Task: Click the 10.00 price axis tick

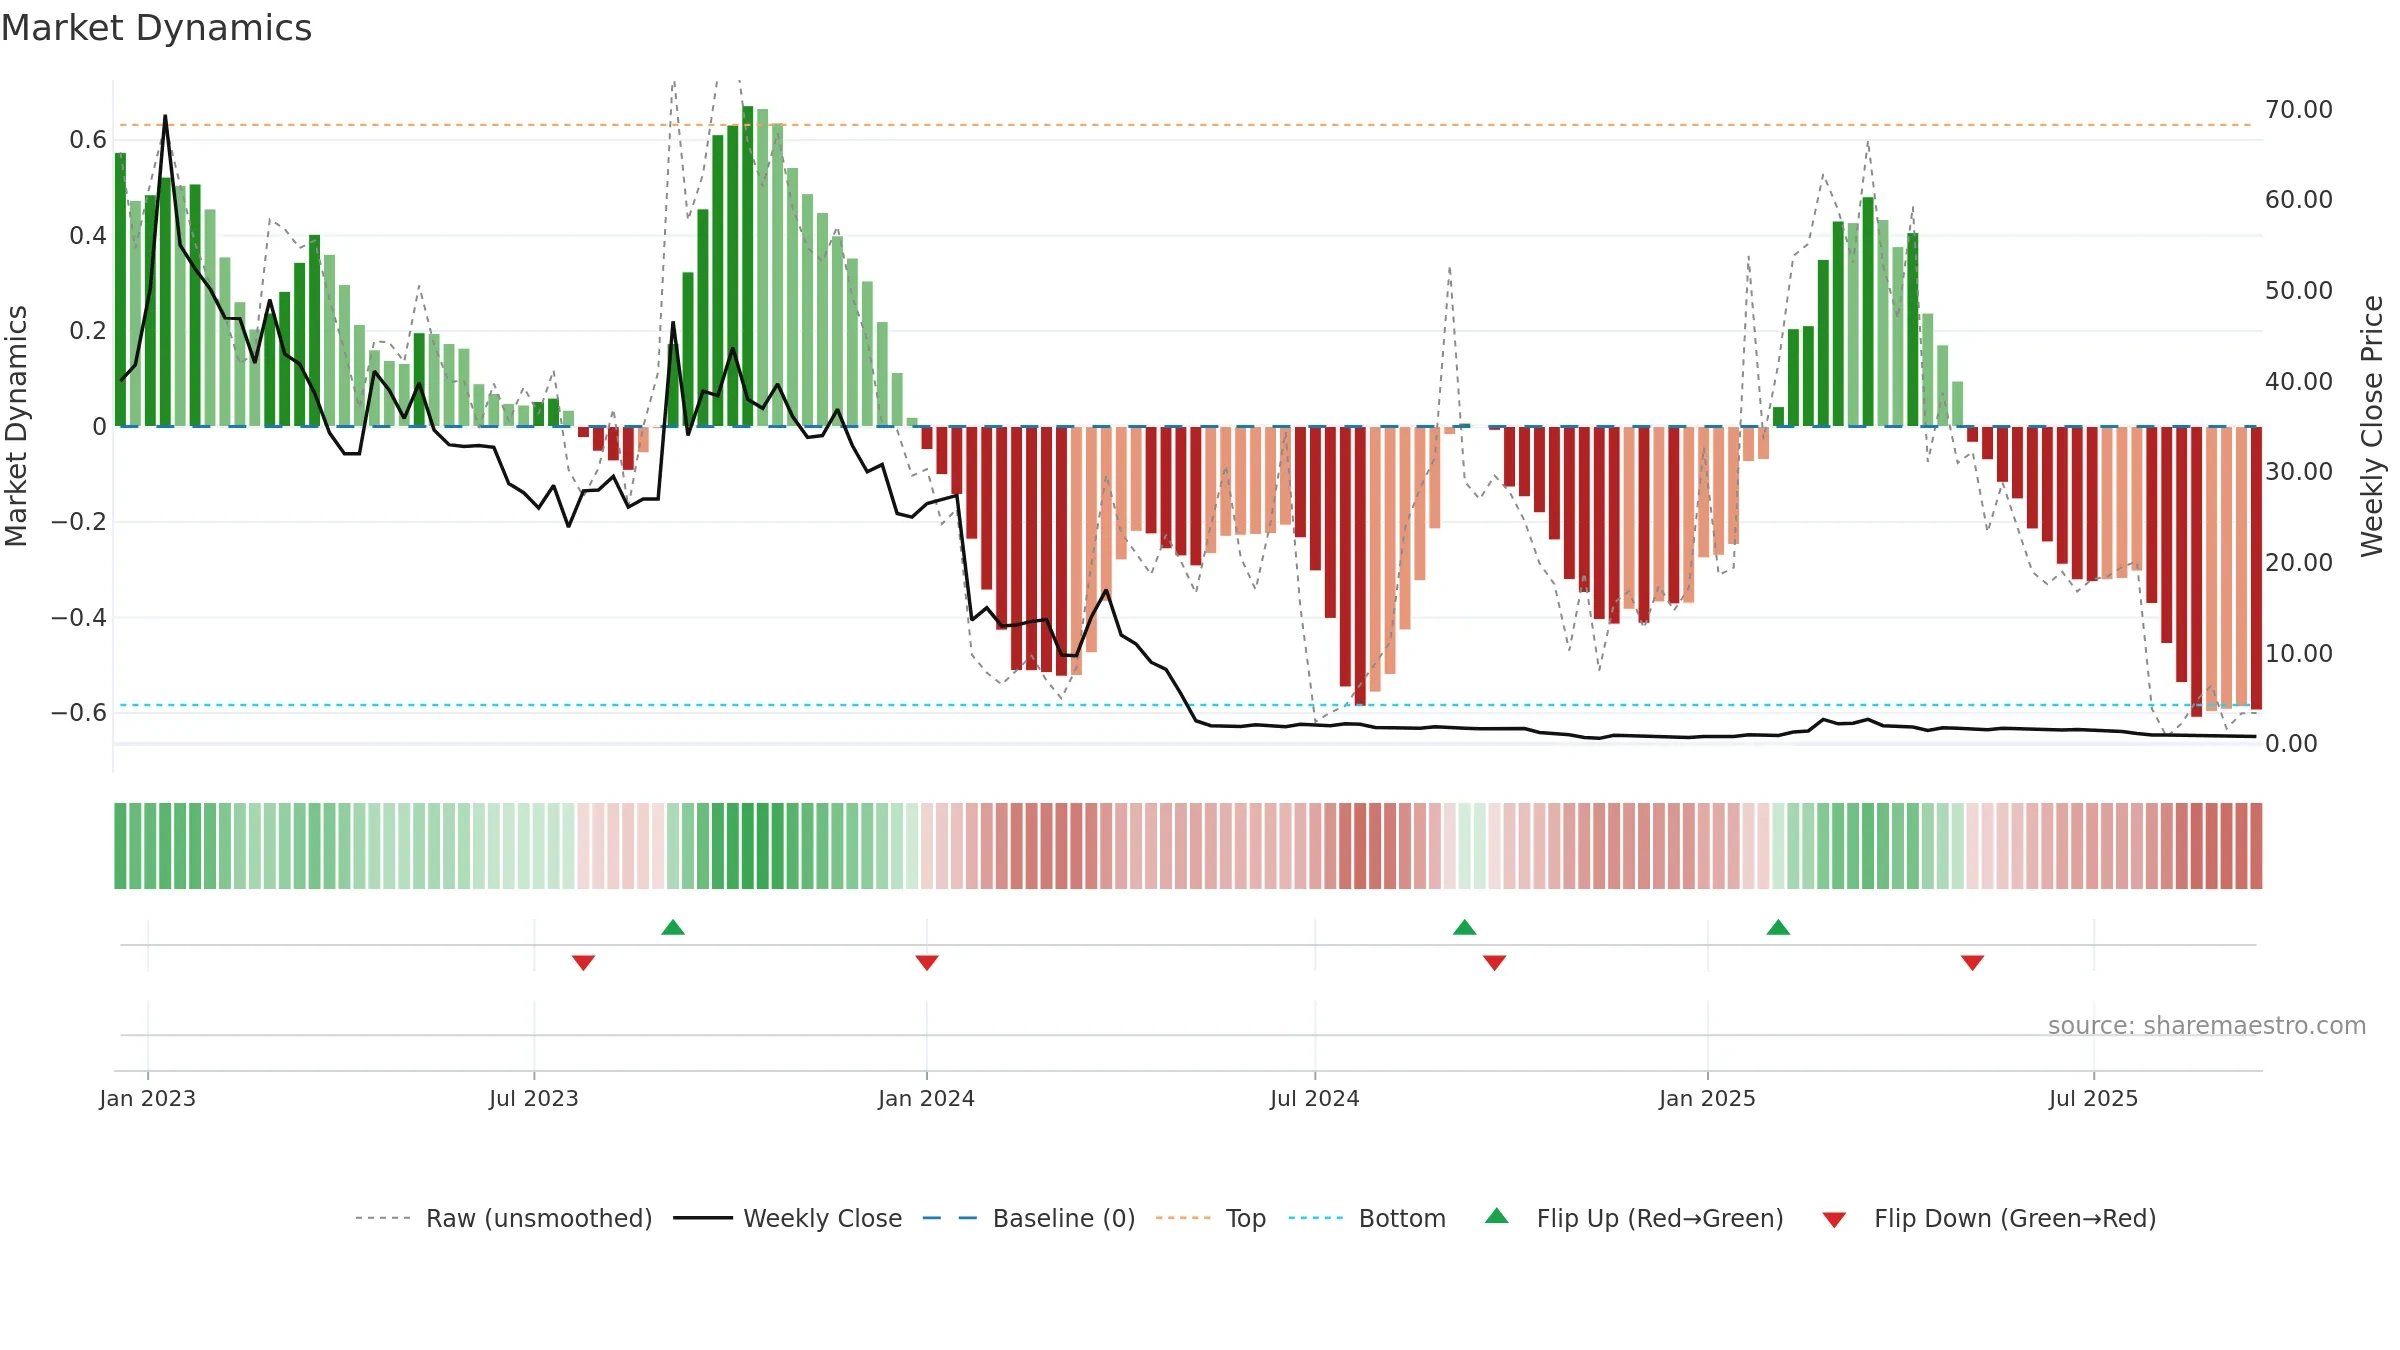Action: (2299, 653)
